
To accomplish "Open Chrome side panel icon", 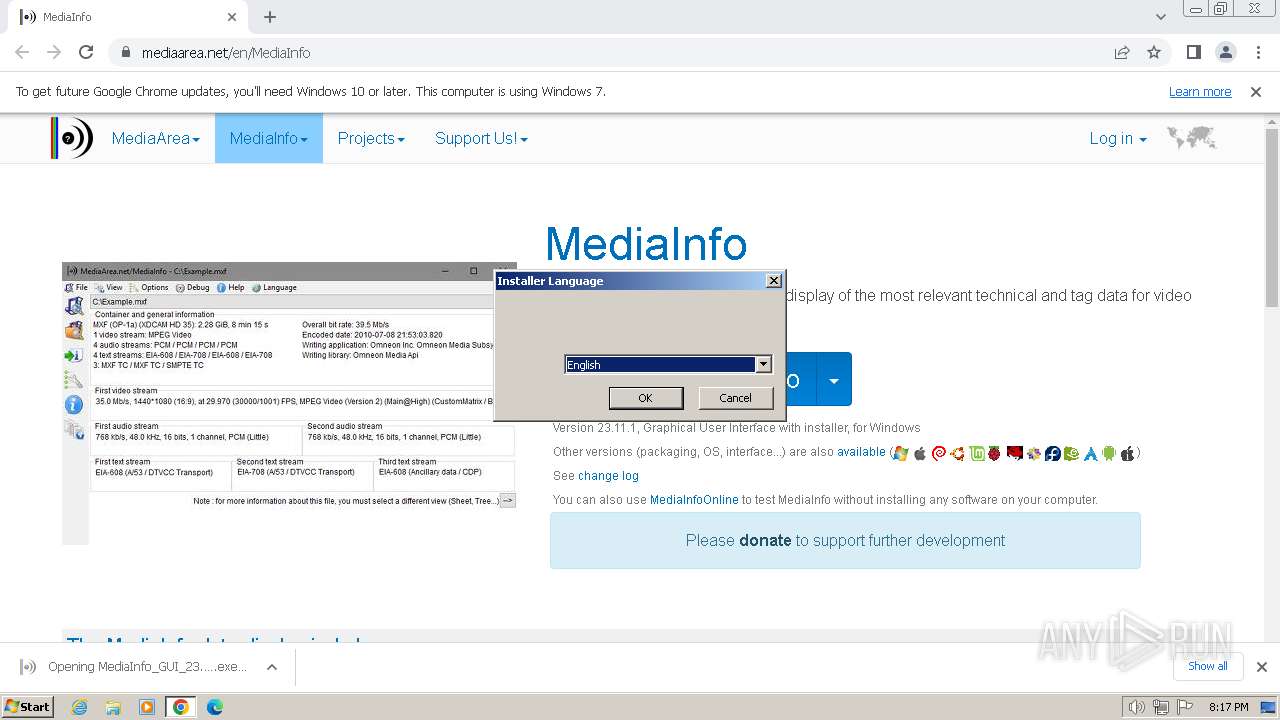I will coord(1193,52).
